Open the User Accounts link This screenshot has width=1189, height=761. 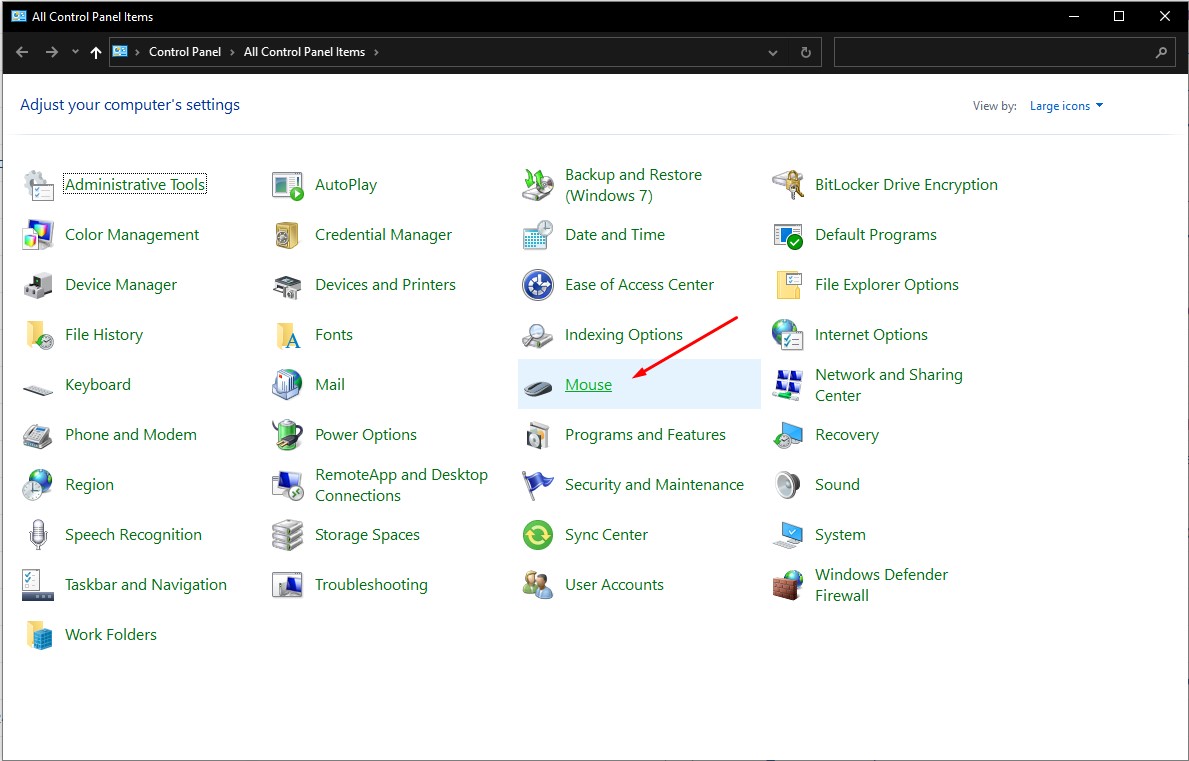614,585
